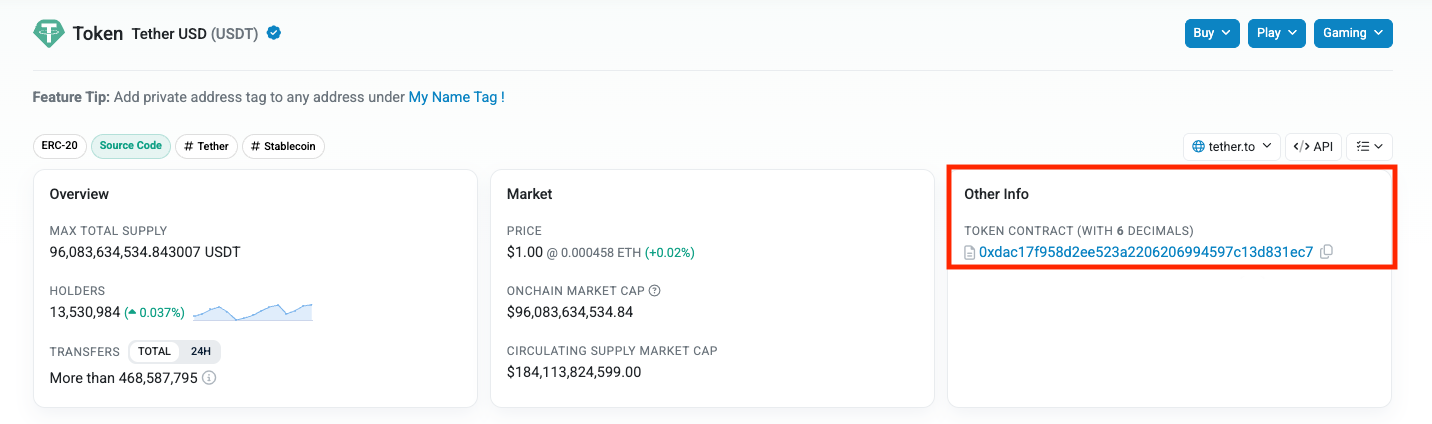Click the +0.02% price change text

tap(670, 252)
